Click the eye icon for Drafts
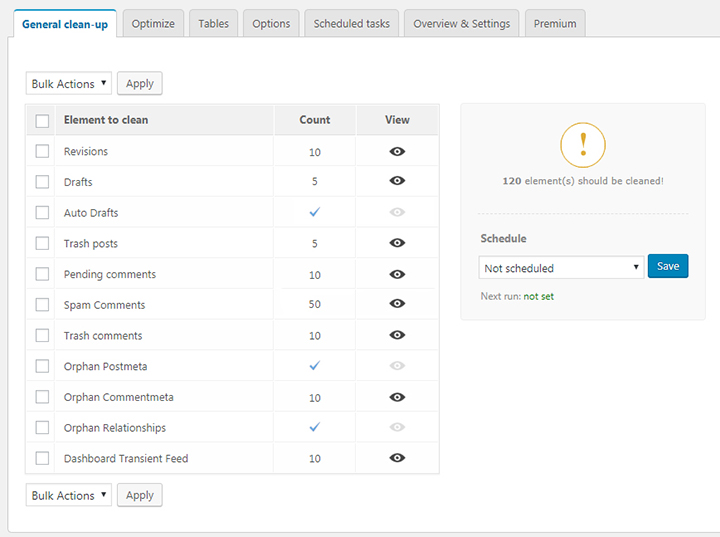This screenshot has height=537, width=720. pyautogui.click(x=397, y=181)
